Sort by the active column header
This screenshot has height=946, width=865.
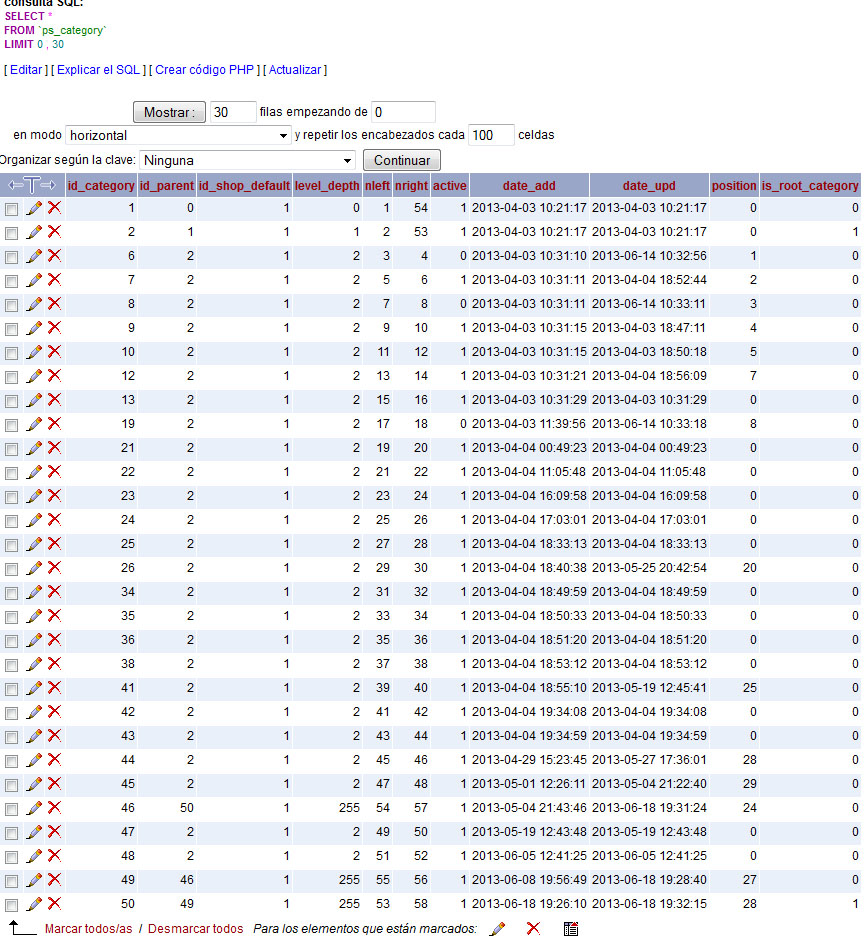(x=449, y=186)
